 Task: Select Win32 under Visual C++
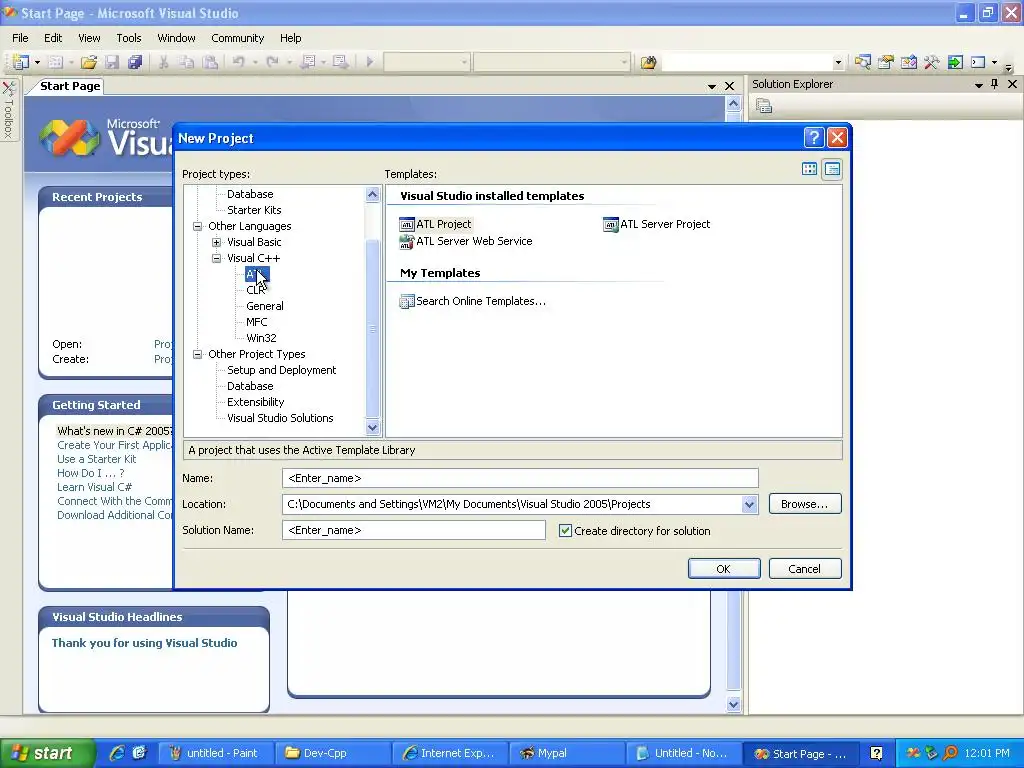(261, 338)
